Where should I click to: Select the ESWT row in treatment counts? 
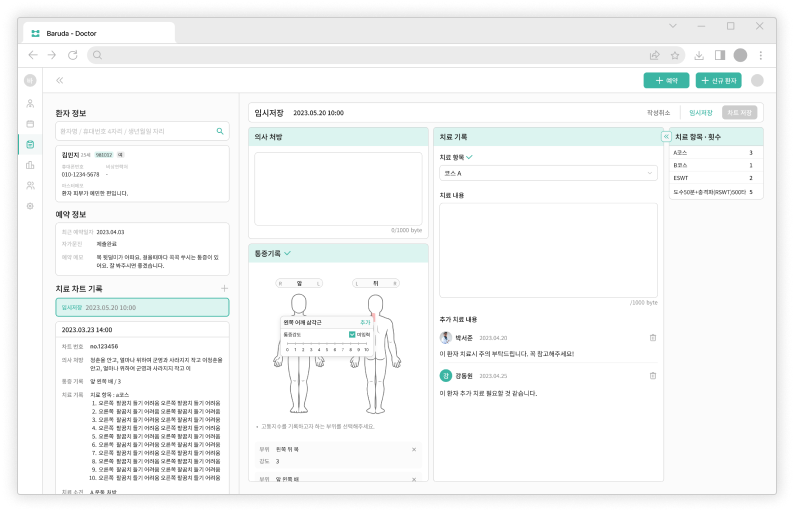pos(716,178)
